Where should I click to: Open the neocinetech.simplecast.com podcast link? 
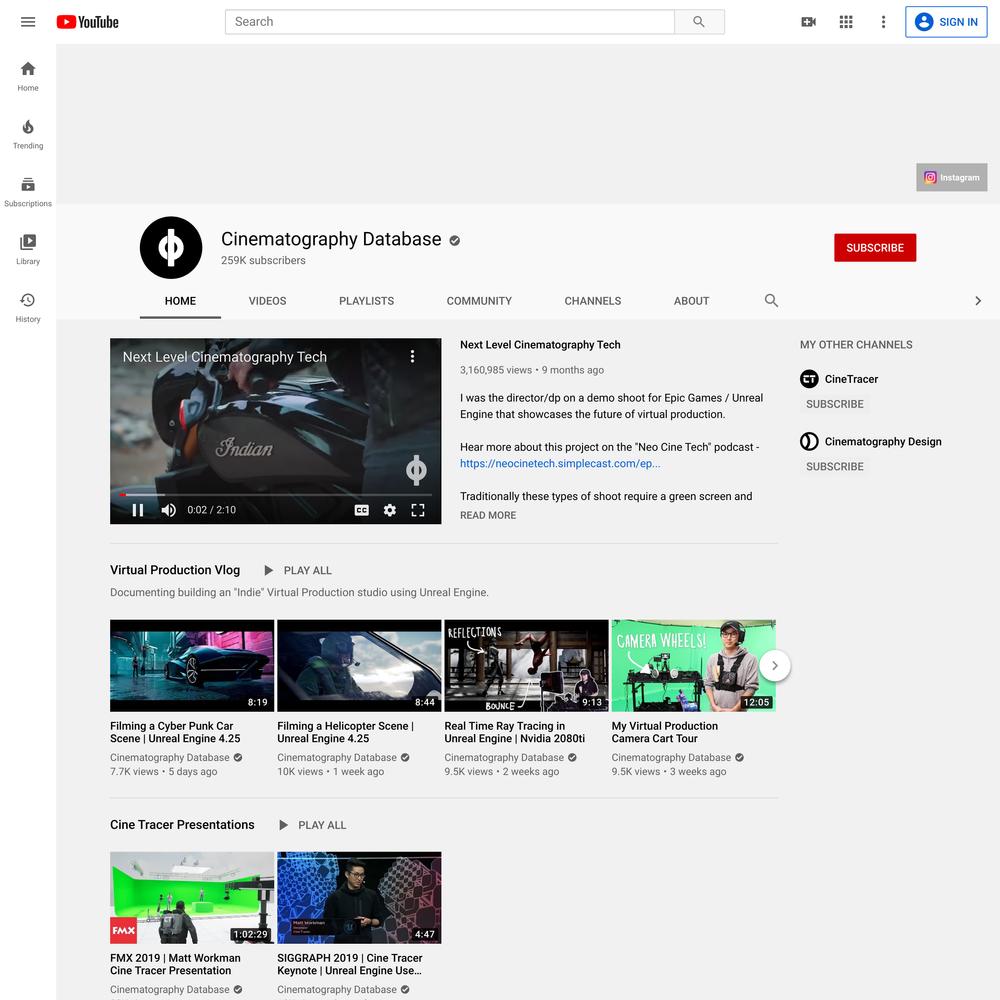click(560, 464)
